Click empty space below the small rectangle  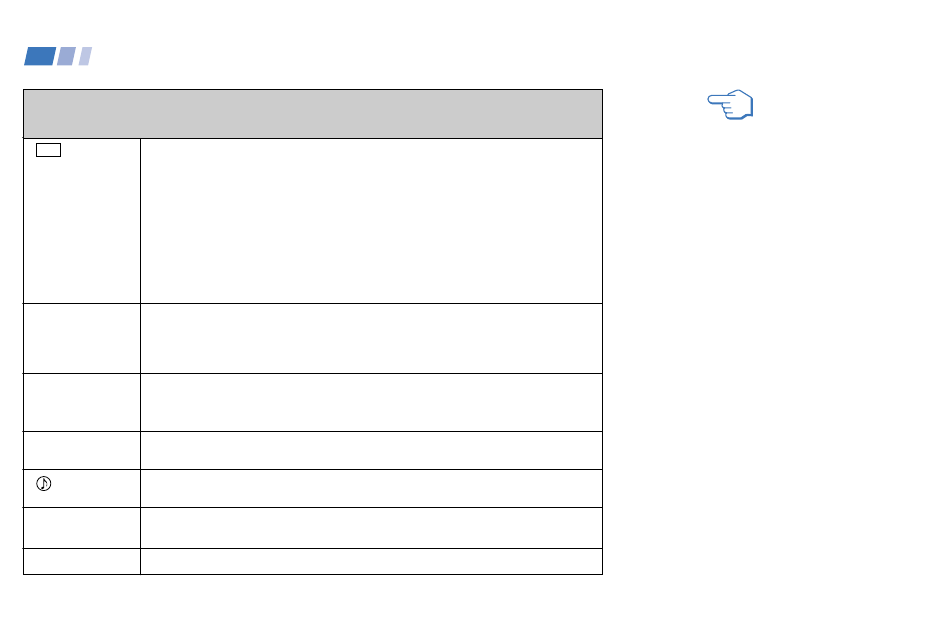pos(82,230)
